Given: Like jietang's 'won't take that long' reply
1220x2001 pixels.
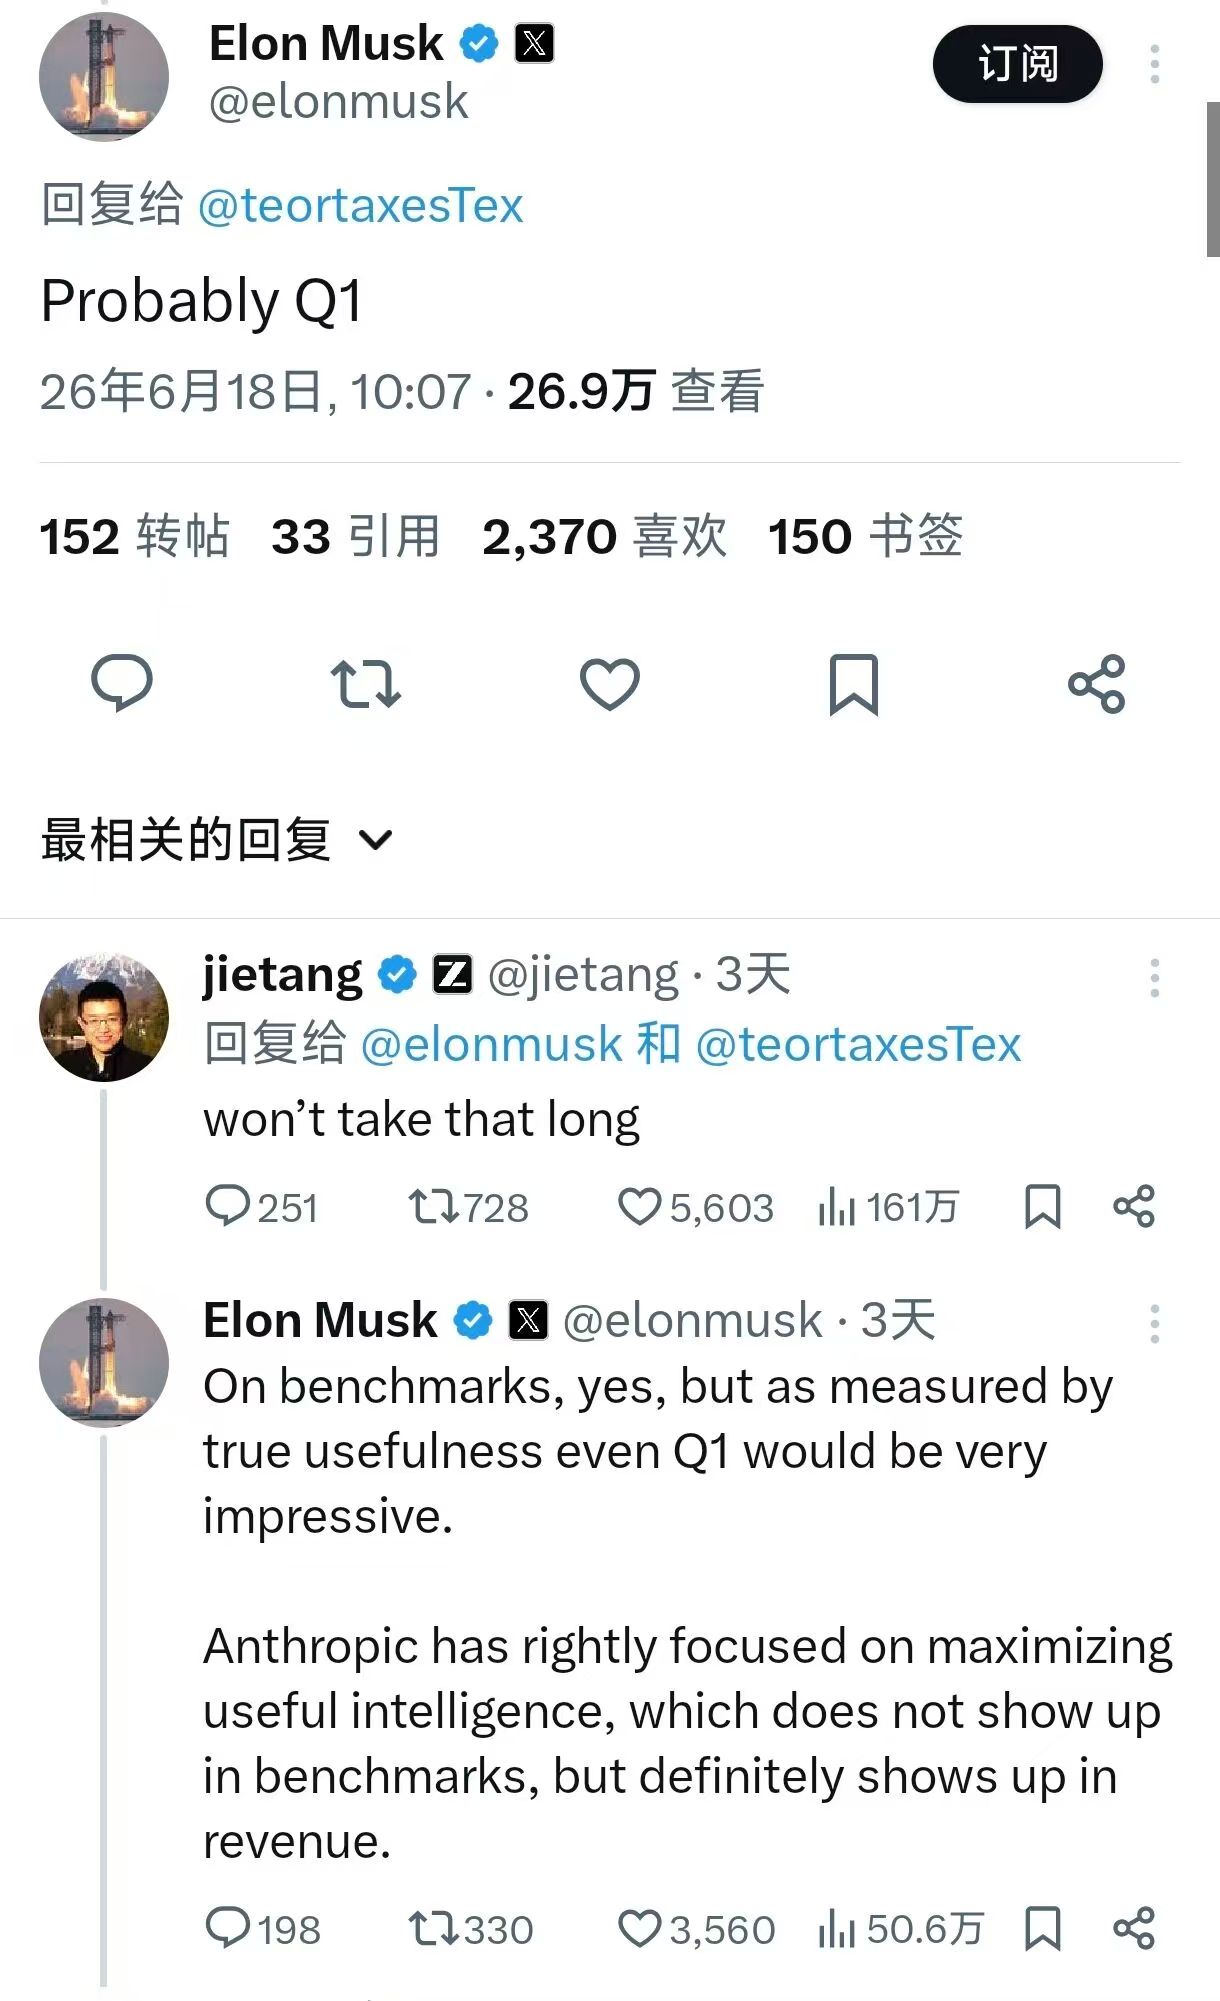Looking at the screenshot, I should point(696,1207).
